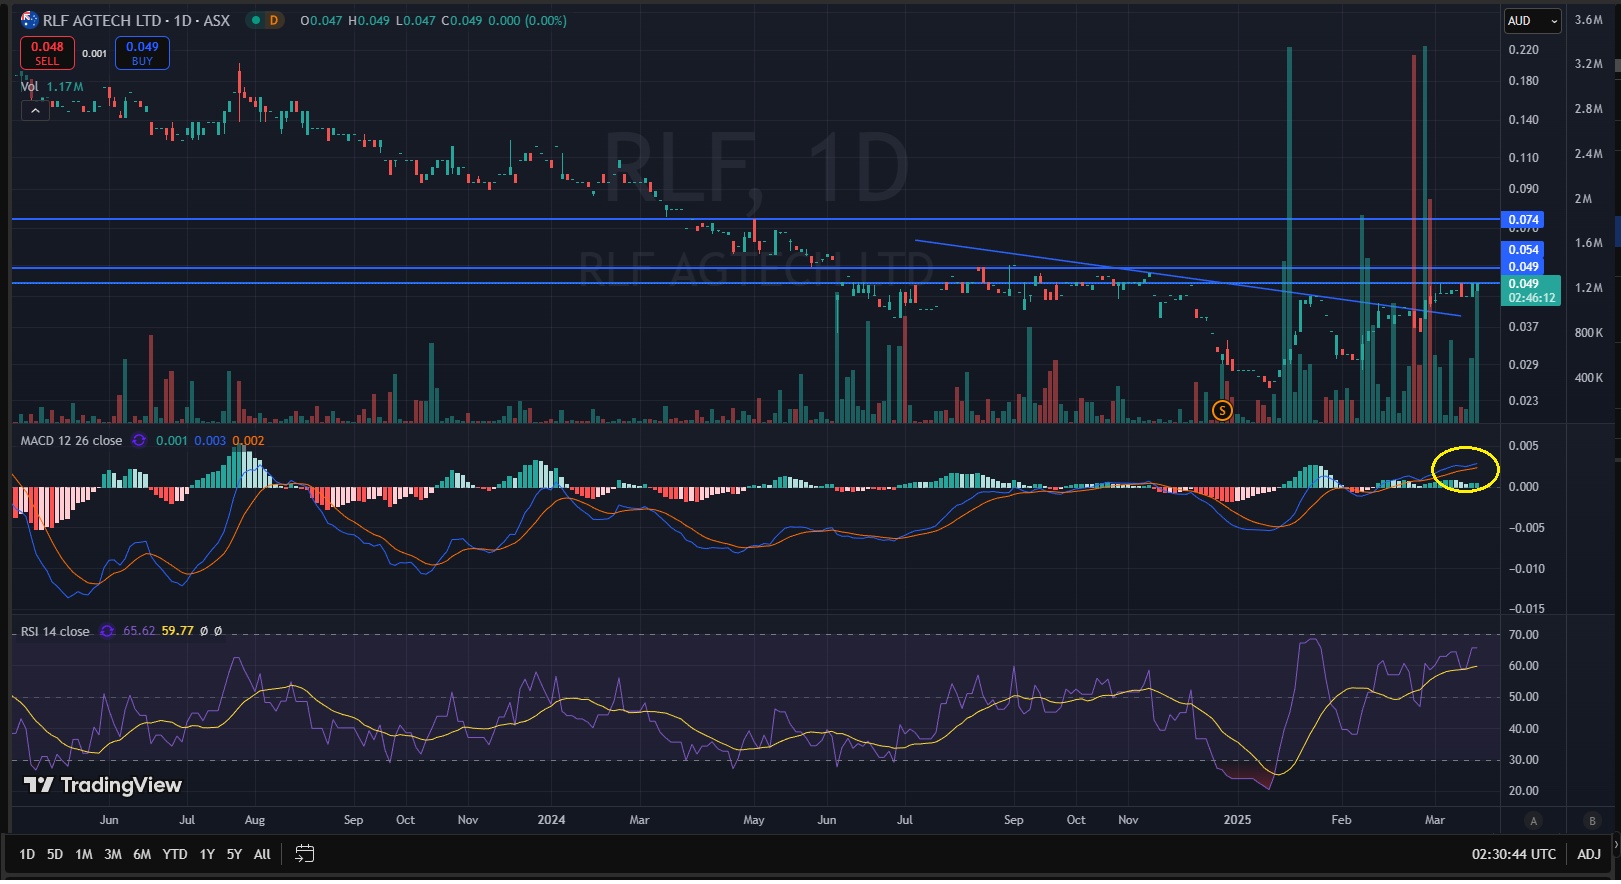1621x884 pixels.
Task: Collapse the indicator legend with the chevron arrow
Action: 35,111
